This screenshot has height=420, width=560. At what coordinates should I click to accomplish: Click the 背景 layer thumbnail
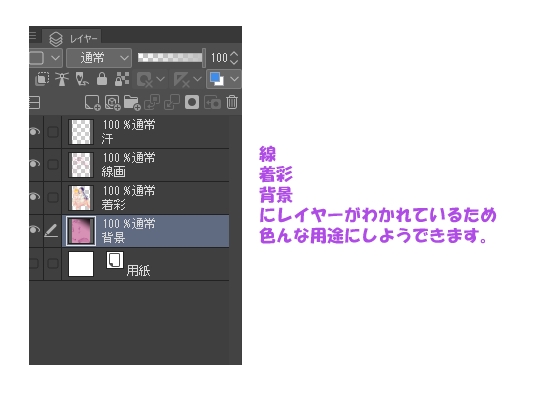[81, 231]
